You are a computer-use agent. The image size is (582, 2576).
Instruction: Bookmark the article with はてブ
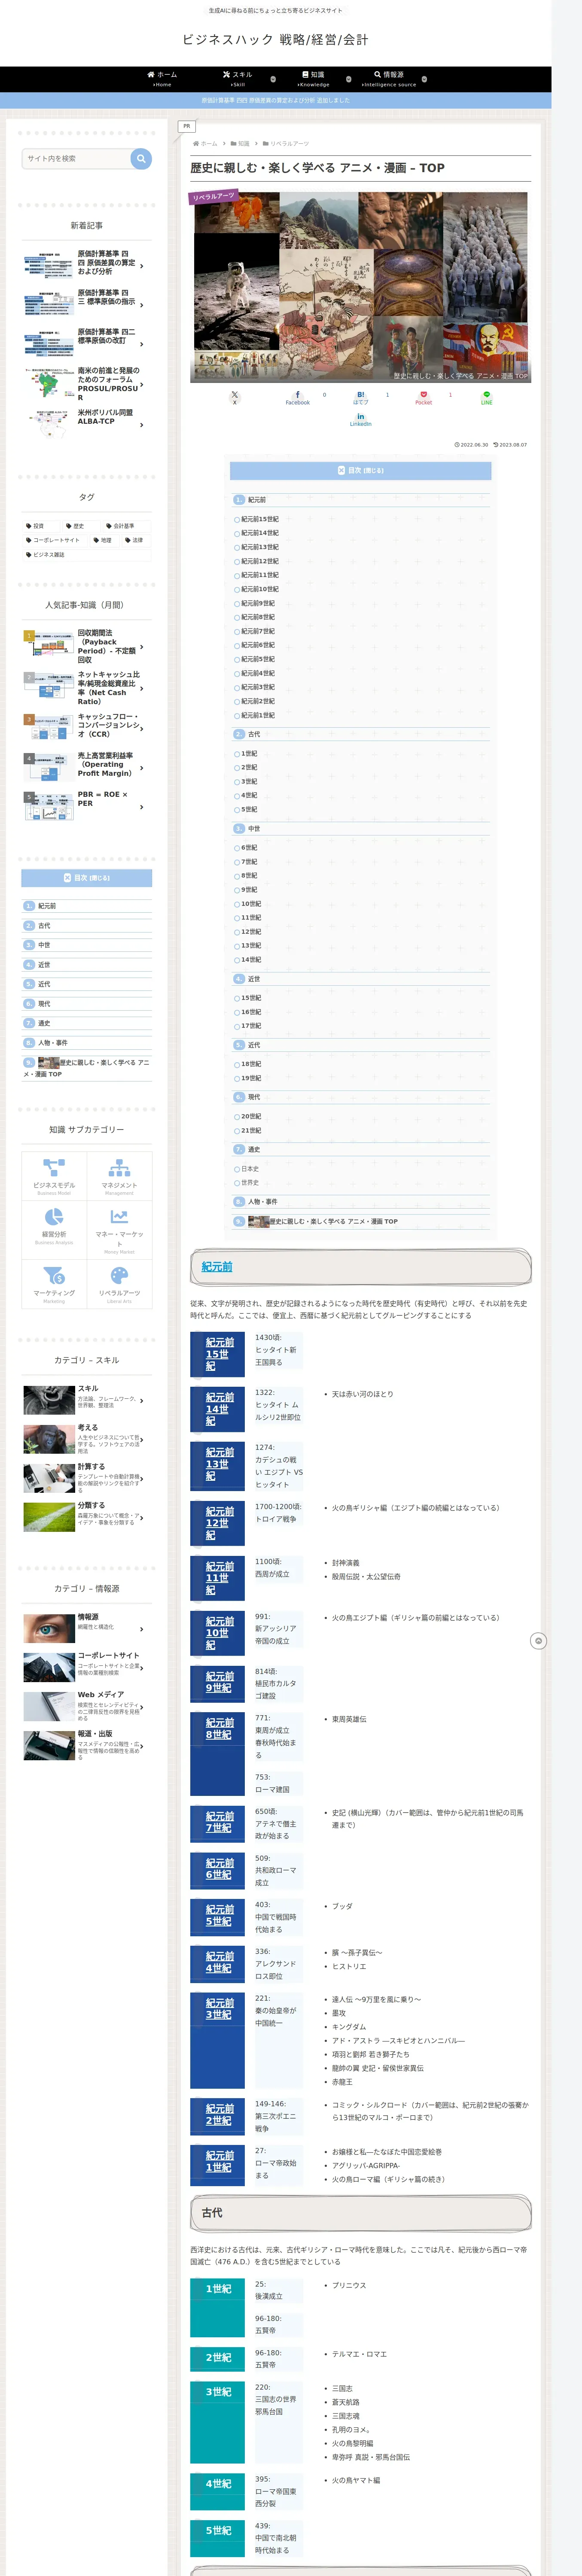point(360,397)
